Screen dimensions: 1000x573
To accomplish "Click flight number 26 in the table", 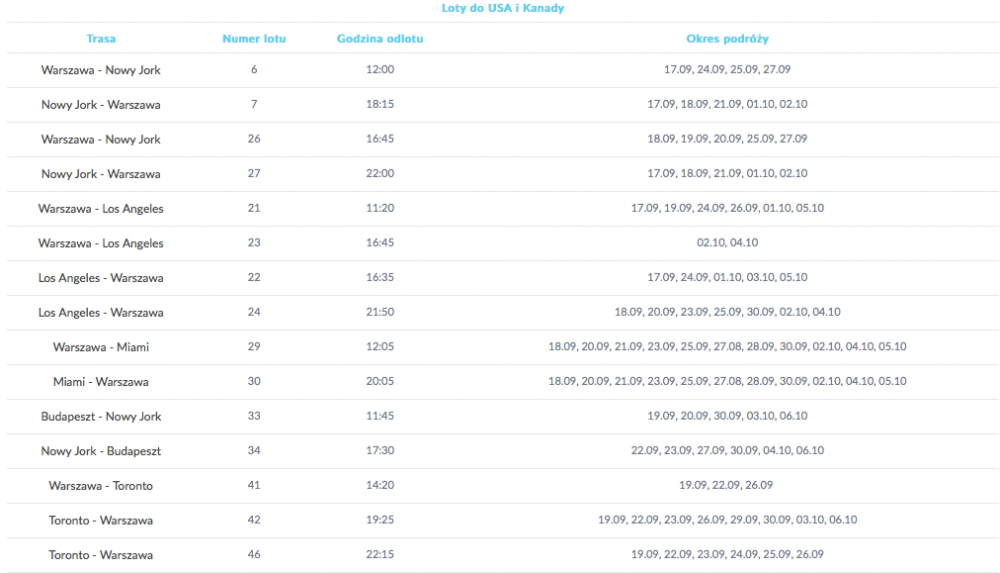I will (x=254, y=138).
